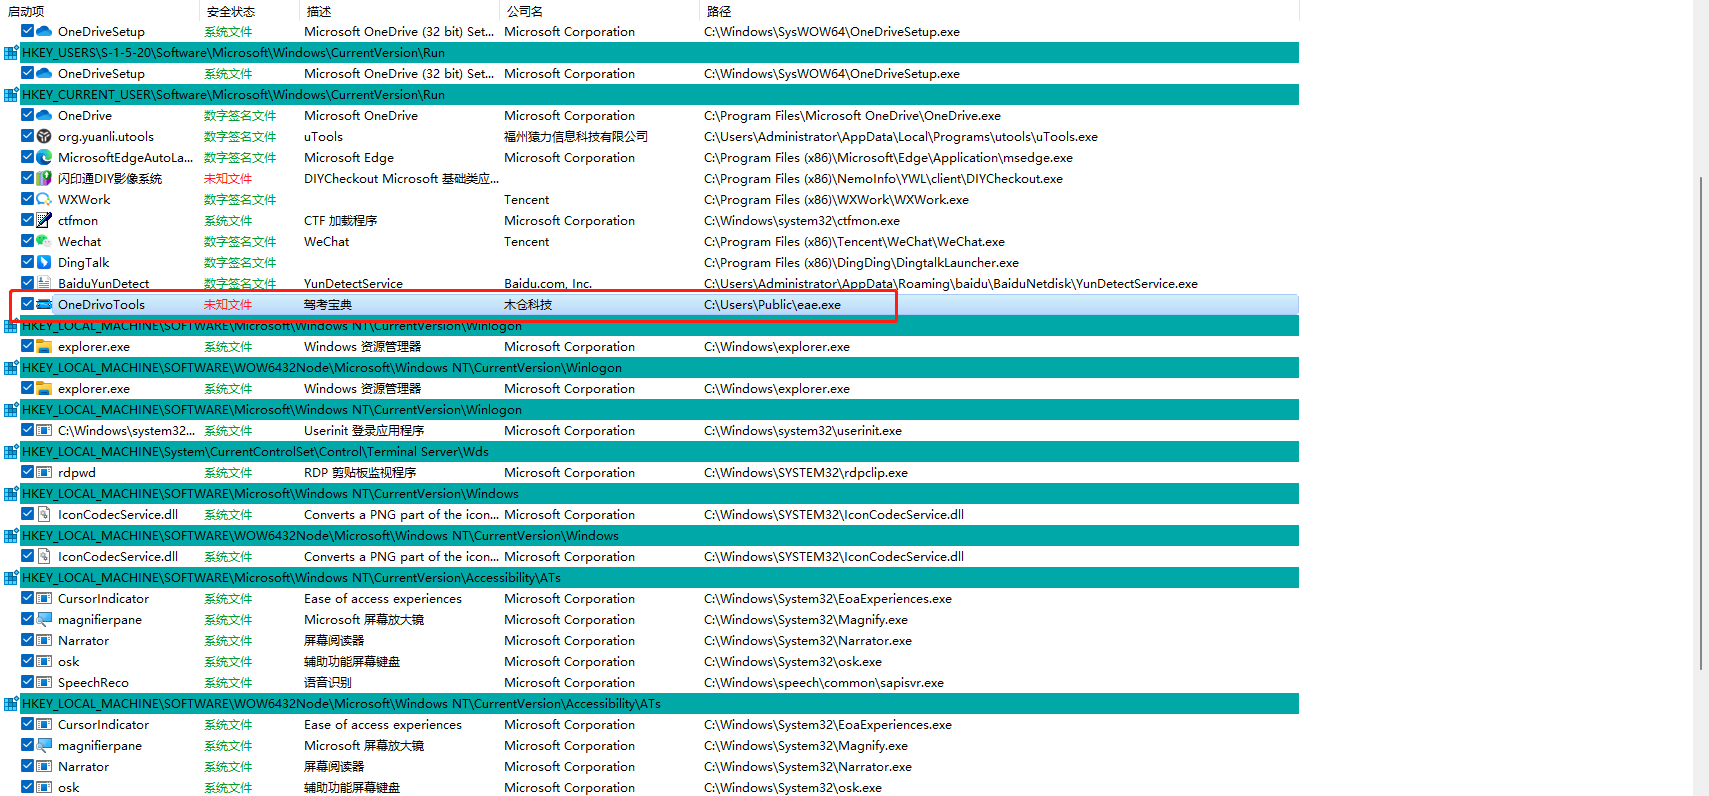Select the Wechat app icon
1709x796 pixels.
click(x=44, y=241)
